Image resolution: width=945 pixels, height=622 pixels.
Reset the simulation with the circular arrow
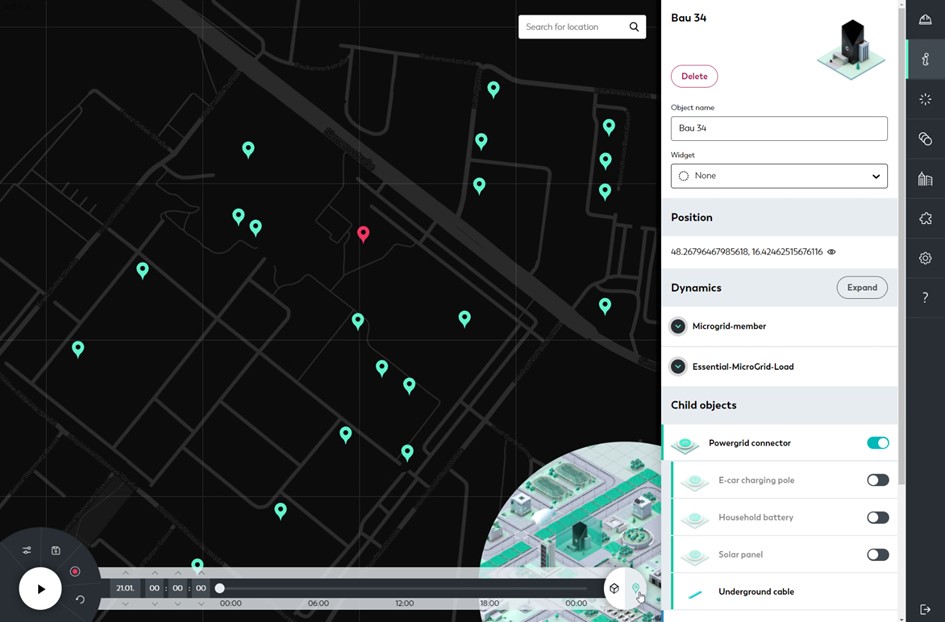[80, 599]
